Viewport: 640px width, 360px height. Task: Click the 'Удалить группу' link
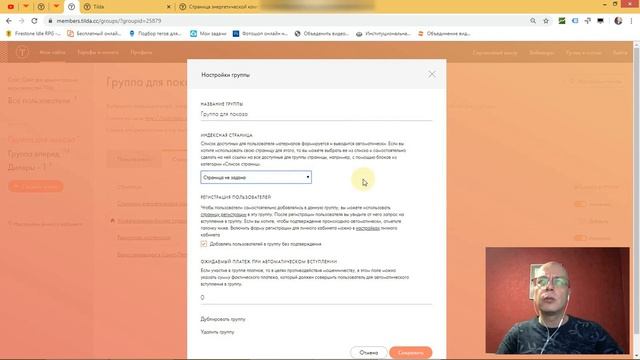[217, 332]
